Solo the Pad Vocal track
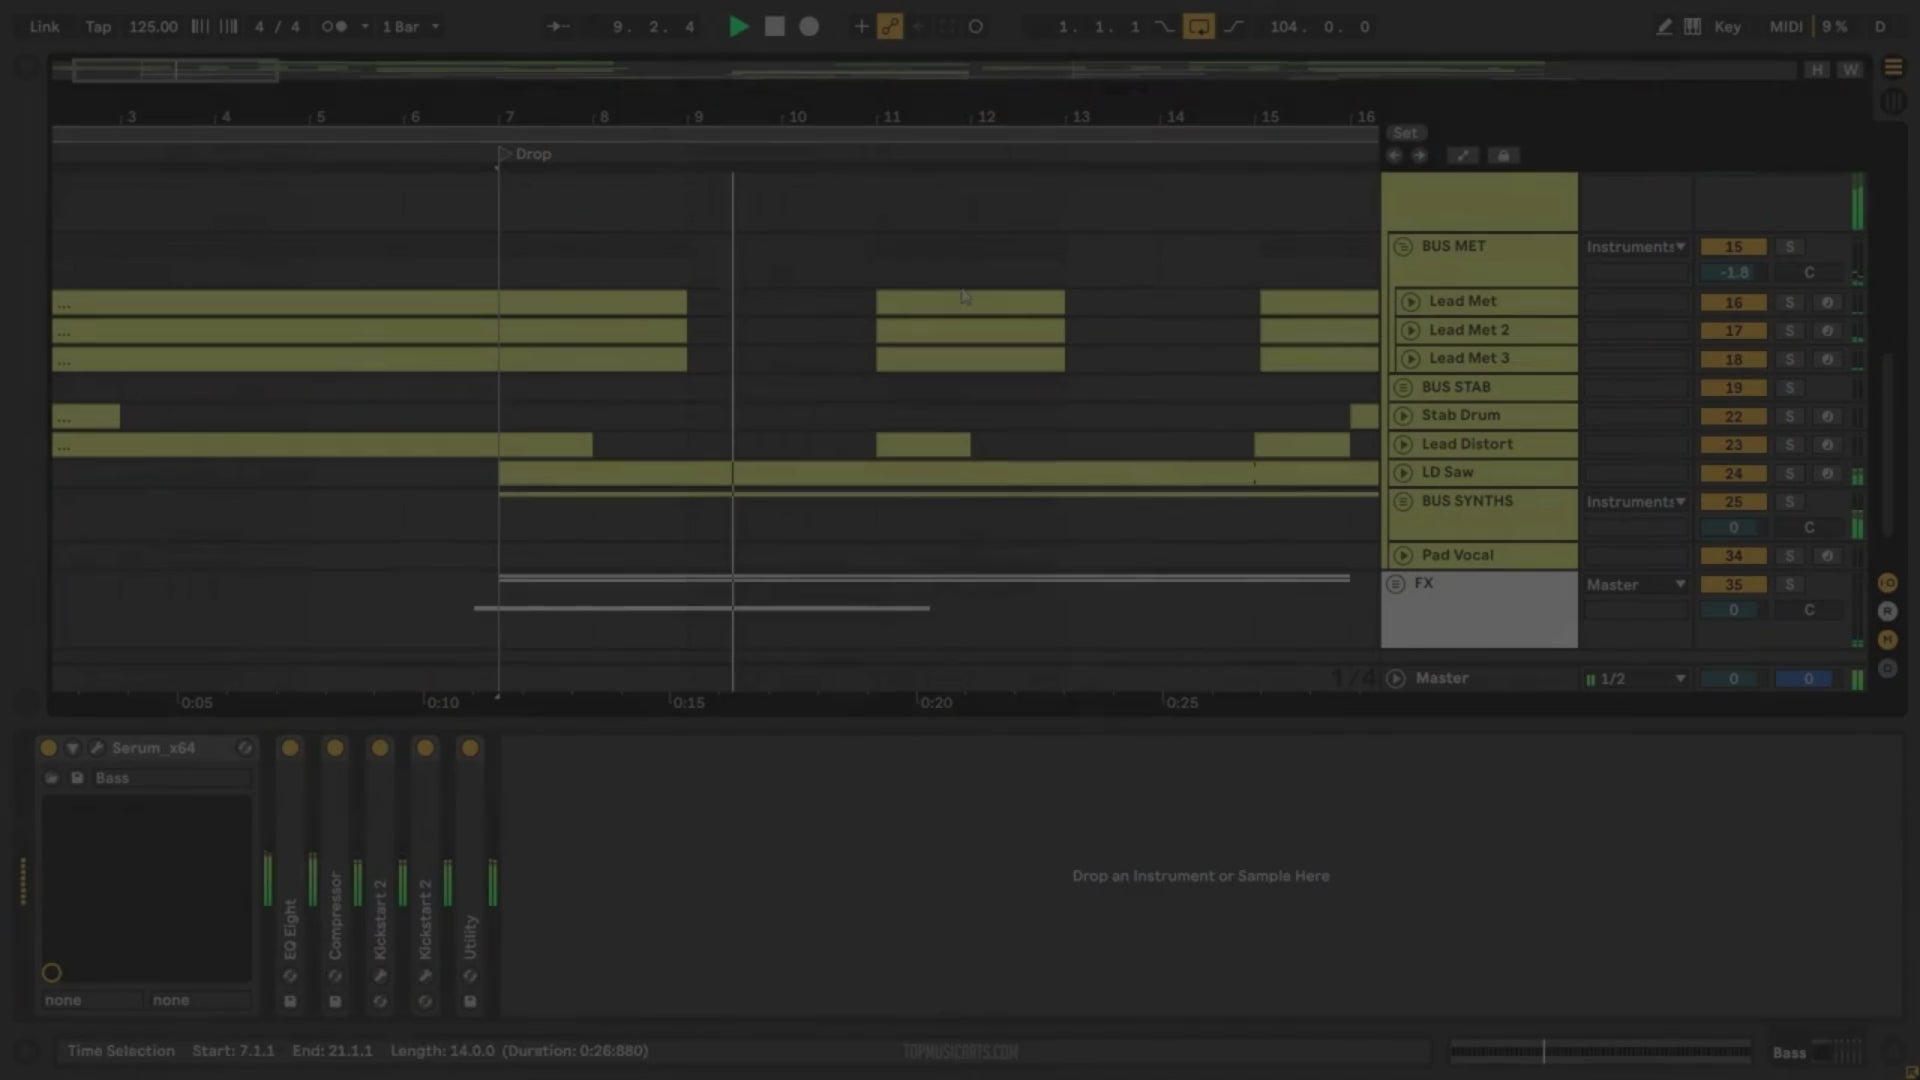The height and width of the screenshot is (1080, 1920). tap(1789, 556)
